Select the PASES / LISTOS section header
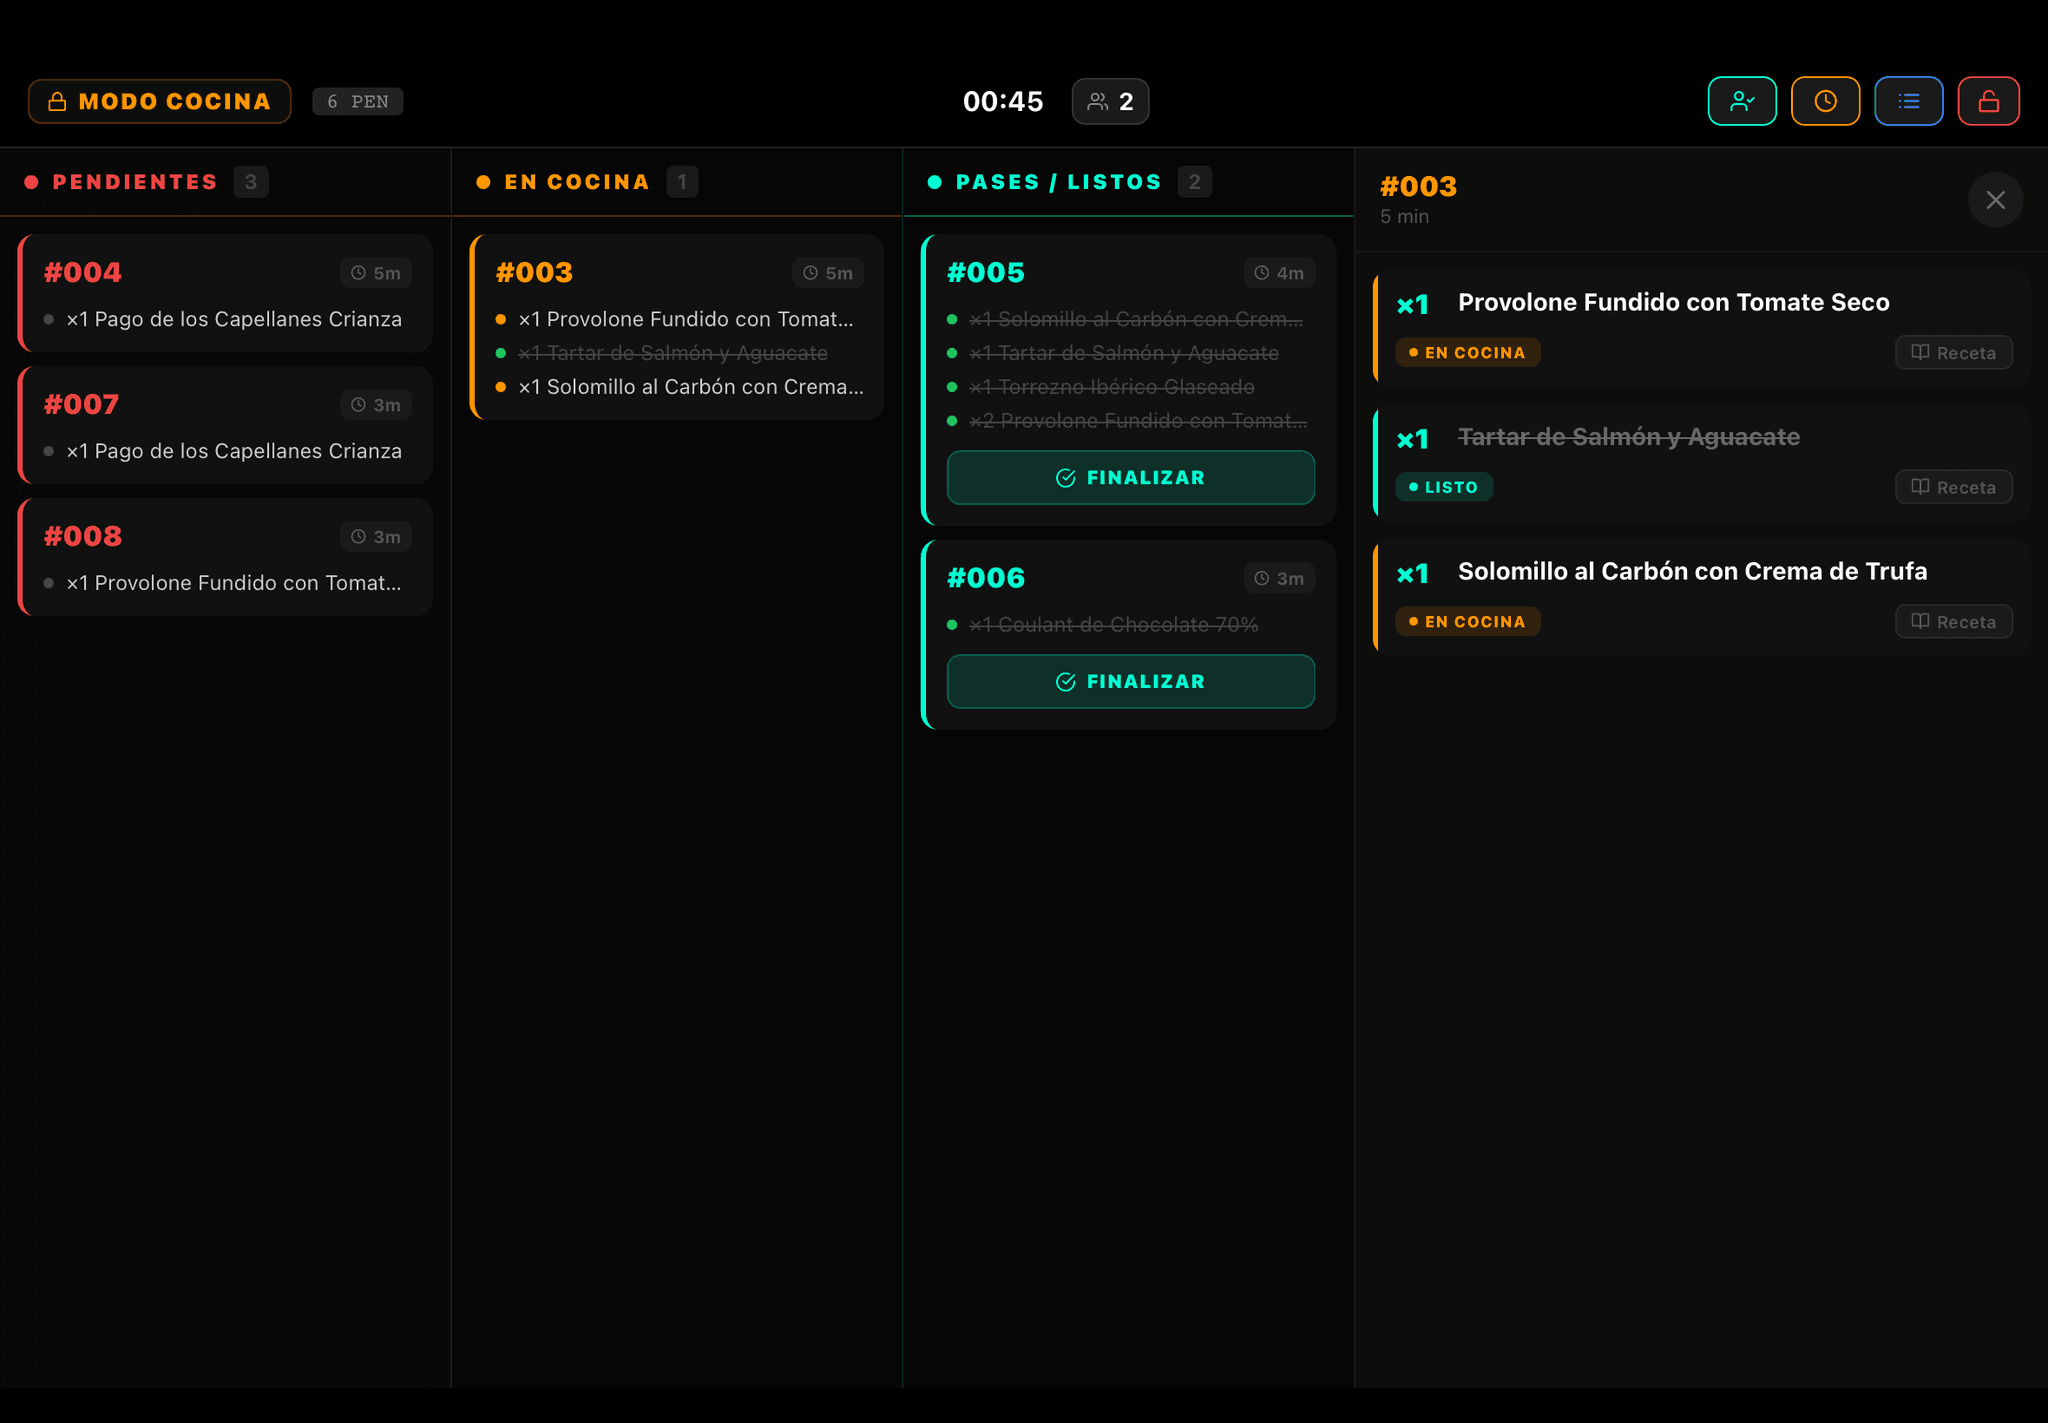The height and width of the screenshot is (1423, 2048). coord(1058,181)
